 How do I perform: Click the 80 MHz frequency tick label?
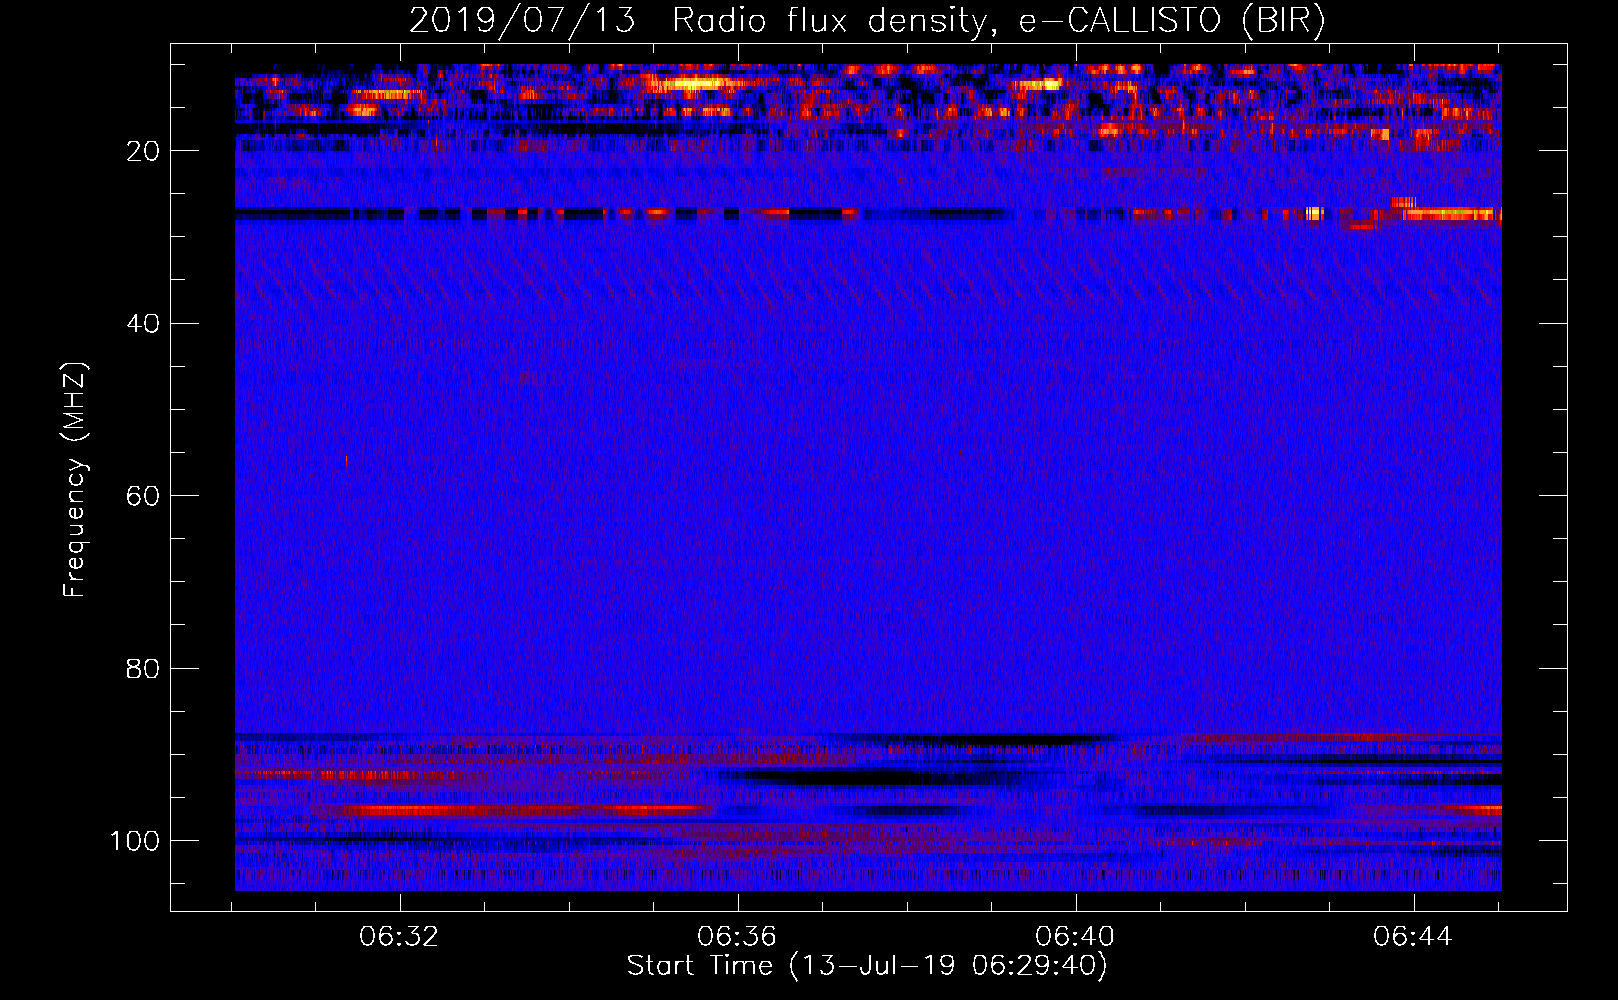[143, 668]
